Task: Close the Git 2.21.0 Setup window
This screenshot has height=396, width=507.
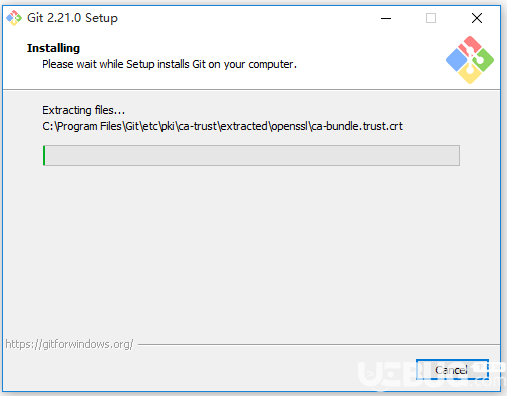Action: coord(477,18)
